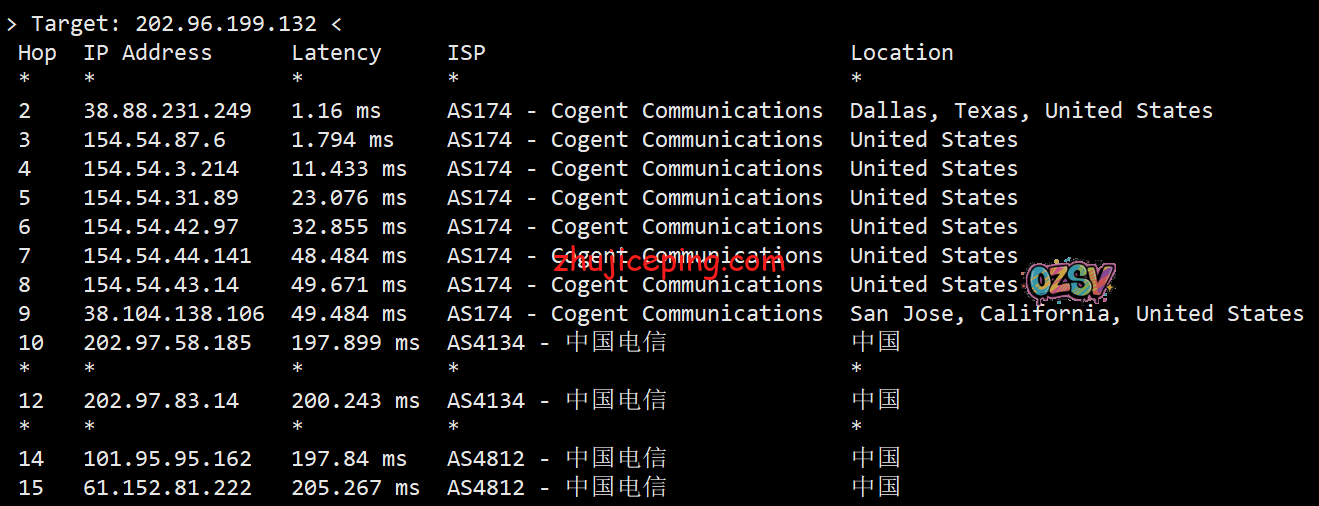Click the ISP column header
The image size is (1319, 506).
(466, 53)
